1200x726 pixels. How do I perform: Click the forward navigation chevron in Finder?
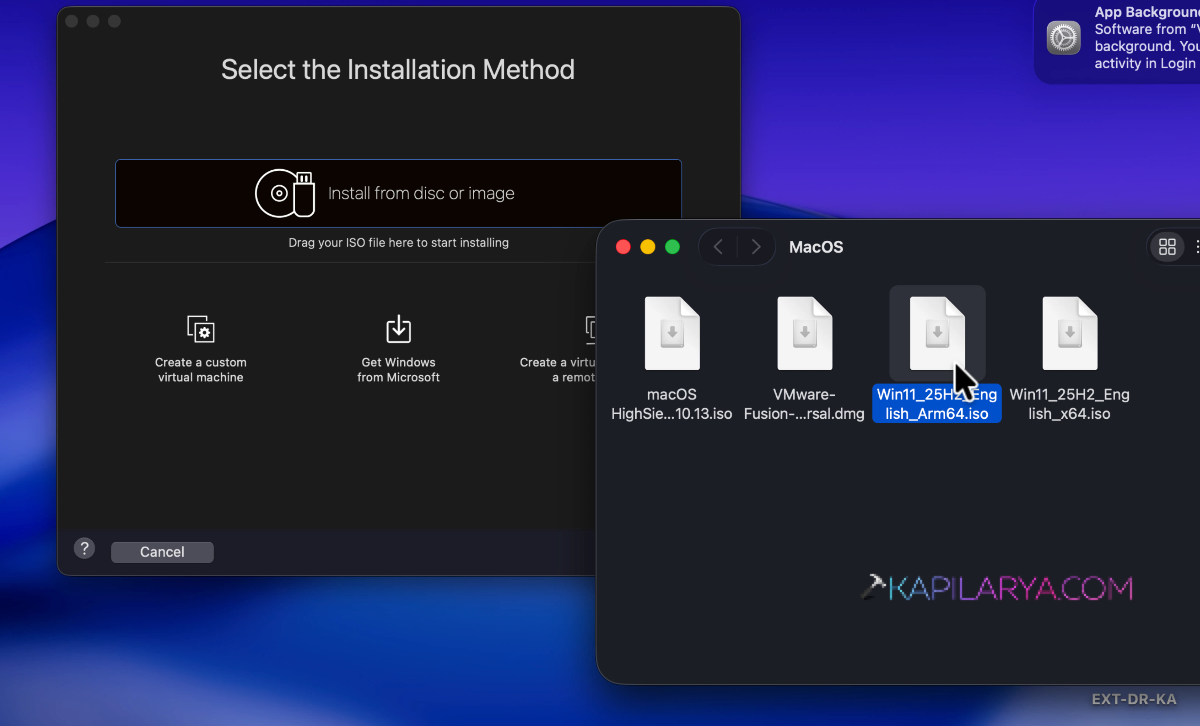click(x=756, y=246)
